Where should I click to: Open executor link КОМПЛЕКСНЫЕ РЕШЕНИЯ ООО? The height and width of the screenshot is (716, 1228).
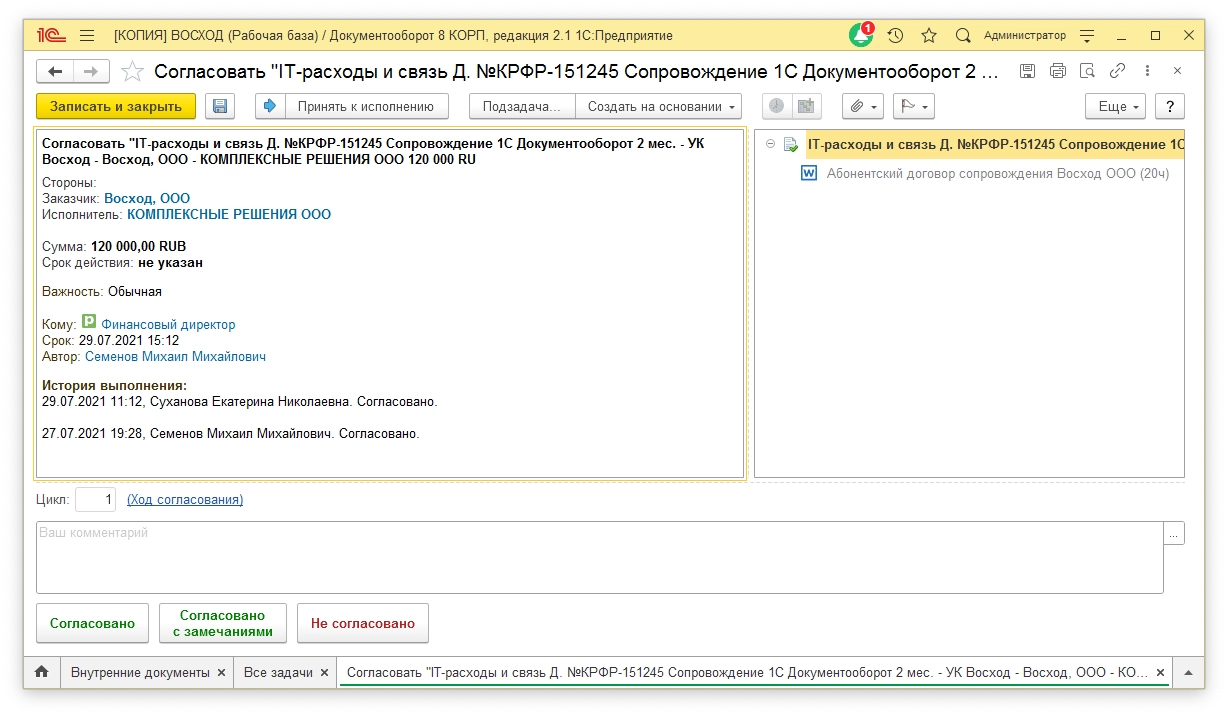pyautogui.click(x=229, y=214)
